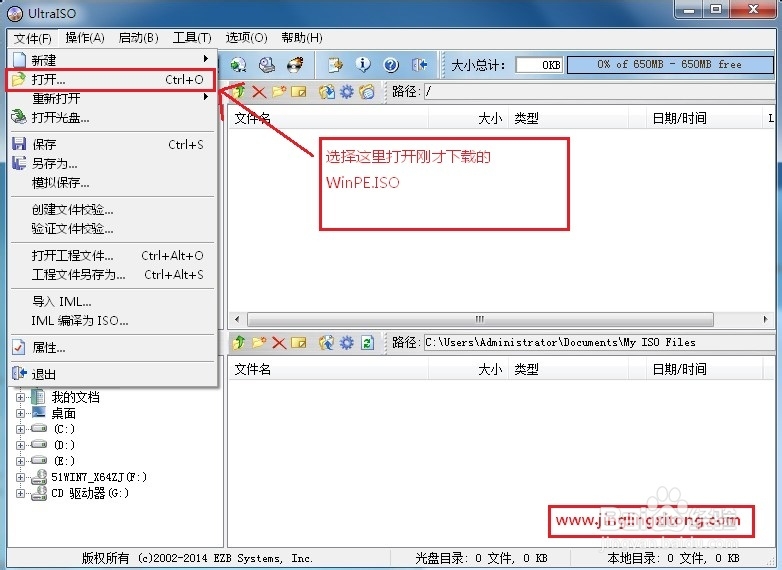Click the blue gear icon in lower pane toolbar

coord(347,343)
